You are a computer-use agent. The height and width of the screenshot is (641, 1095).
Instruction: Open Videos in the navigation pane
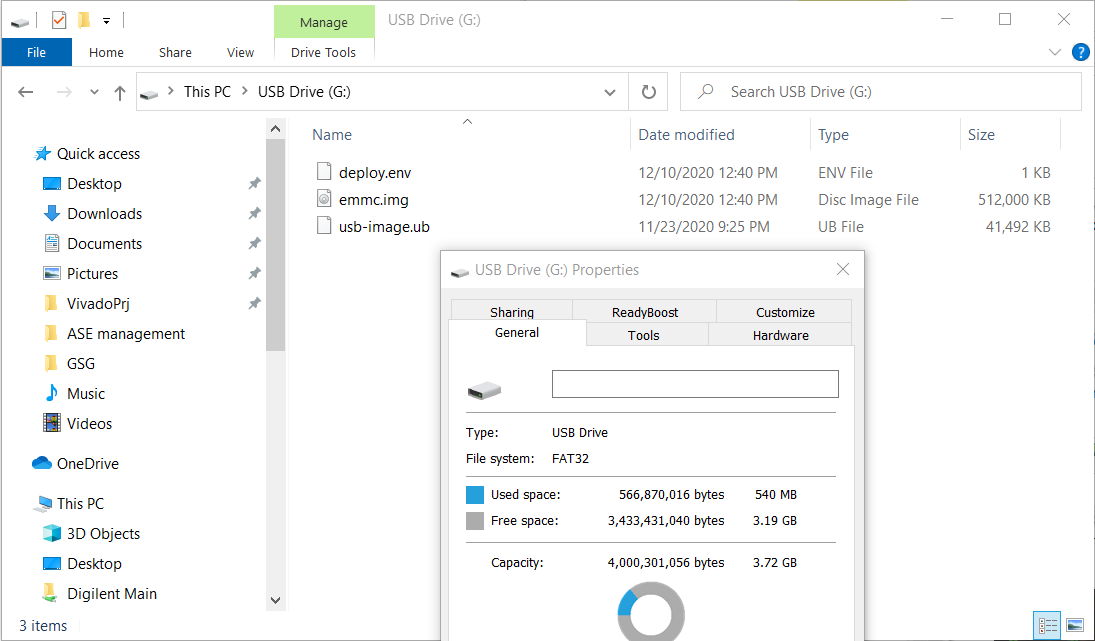click(x=89, y=424)
